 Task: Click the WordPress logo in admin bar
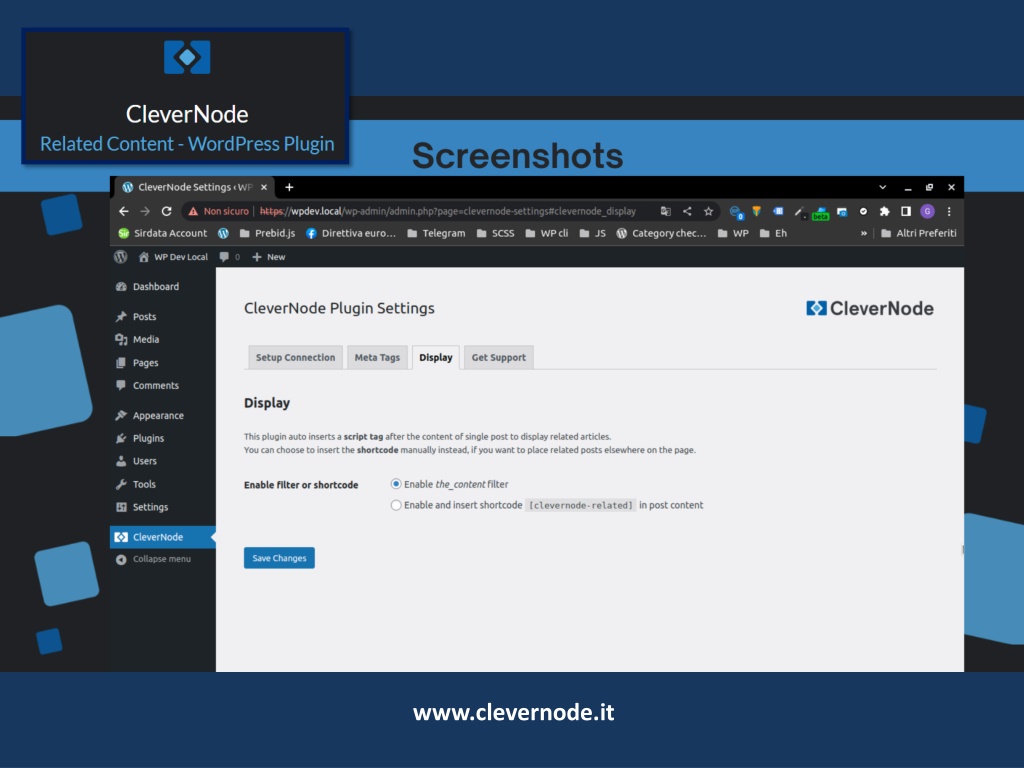click(x=121, y=257)
